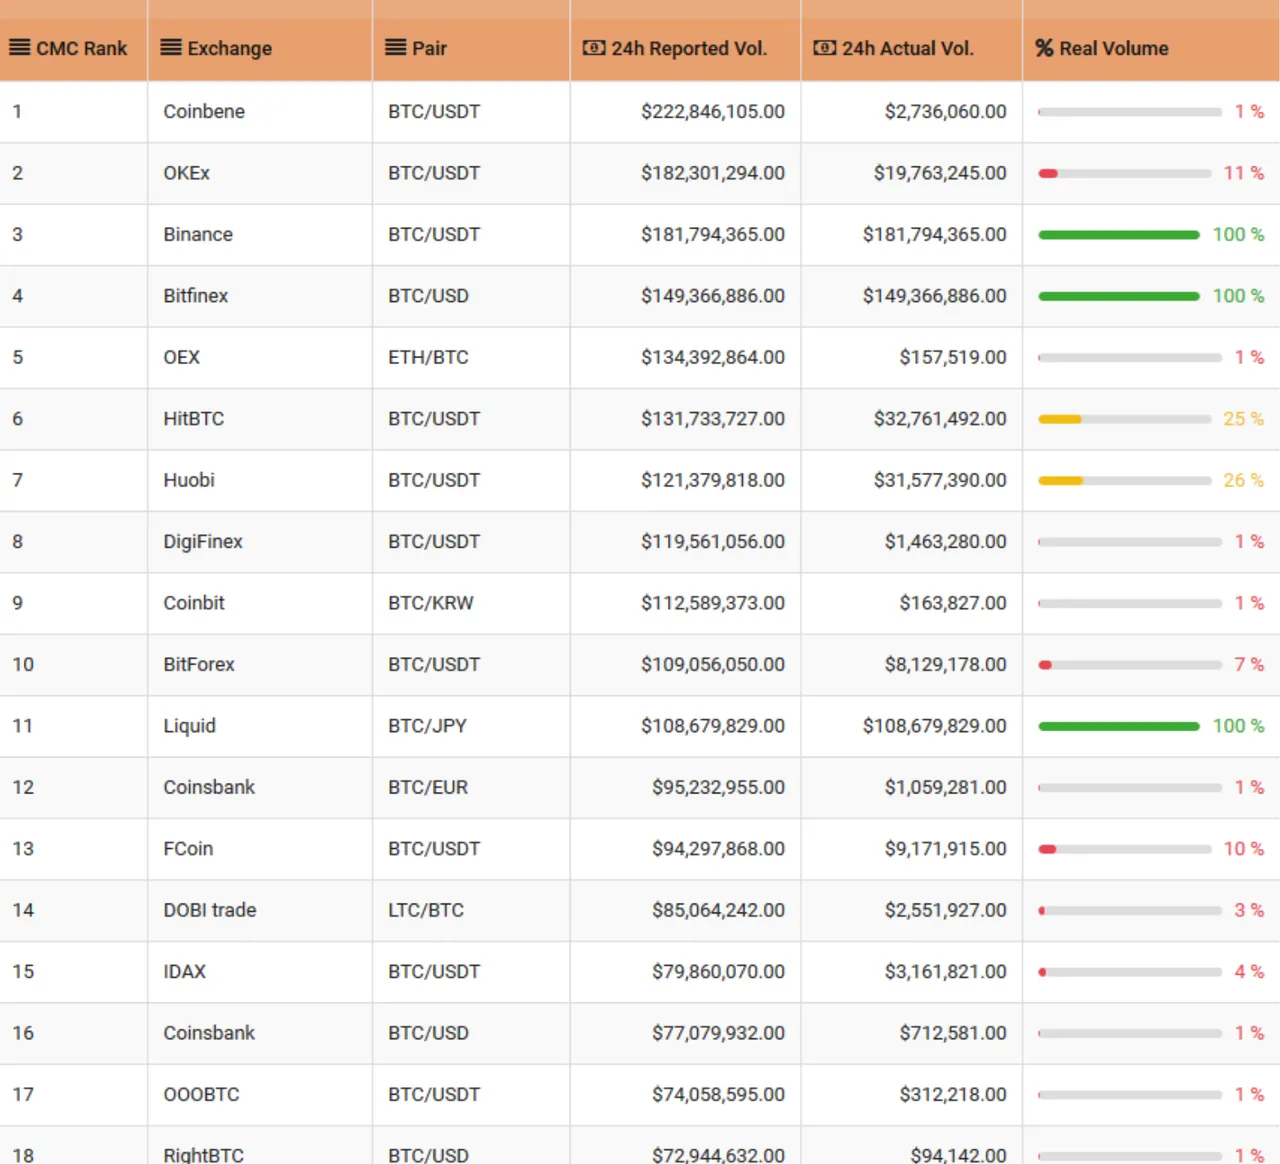The height and width of the screenshot is (1164, 1280).
Task: Click reported volume $182,301,294.00
Action: click(x=713, y=173)
